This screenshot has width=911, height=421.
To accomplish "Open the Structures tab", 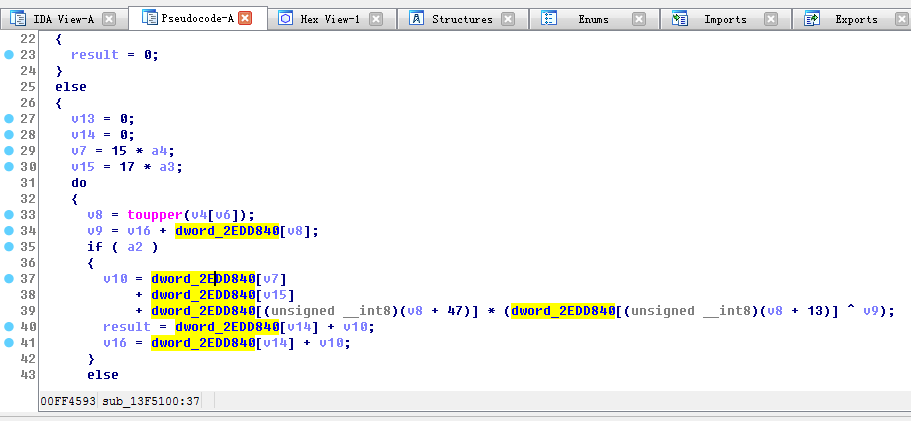I will pyautogui.click(x=462, y=19).
